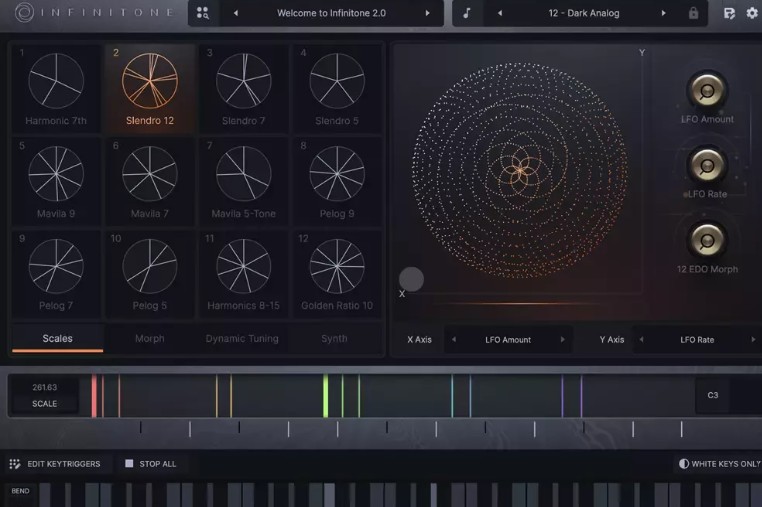Select the Harmonics 8-15 scale
Image resolution: width=762 pixels, height=507 pixels.
(x=243, y=274)
